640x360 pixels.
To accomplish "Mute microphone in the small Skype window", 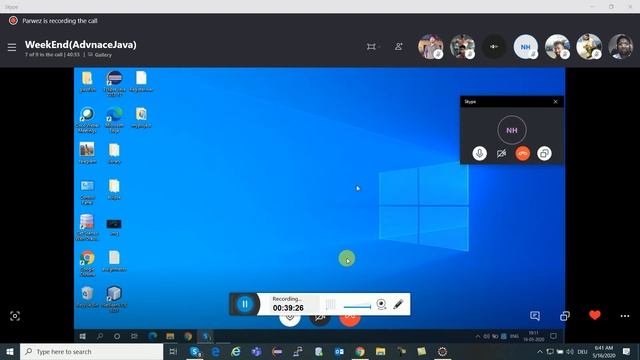I will coord(480,153).
